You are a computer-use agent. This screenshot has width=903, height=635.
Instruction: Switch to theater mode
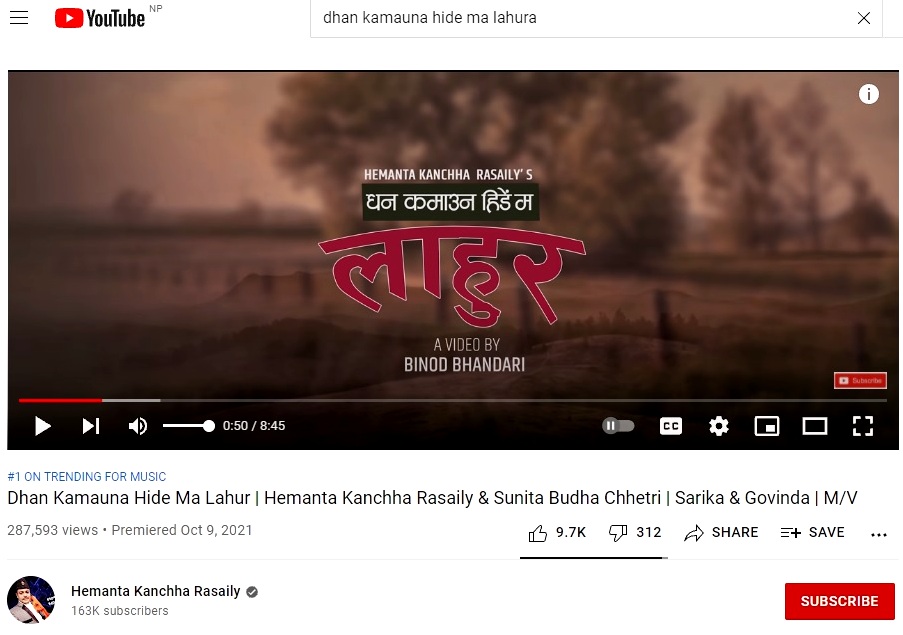coord(815,426)
